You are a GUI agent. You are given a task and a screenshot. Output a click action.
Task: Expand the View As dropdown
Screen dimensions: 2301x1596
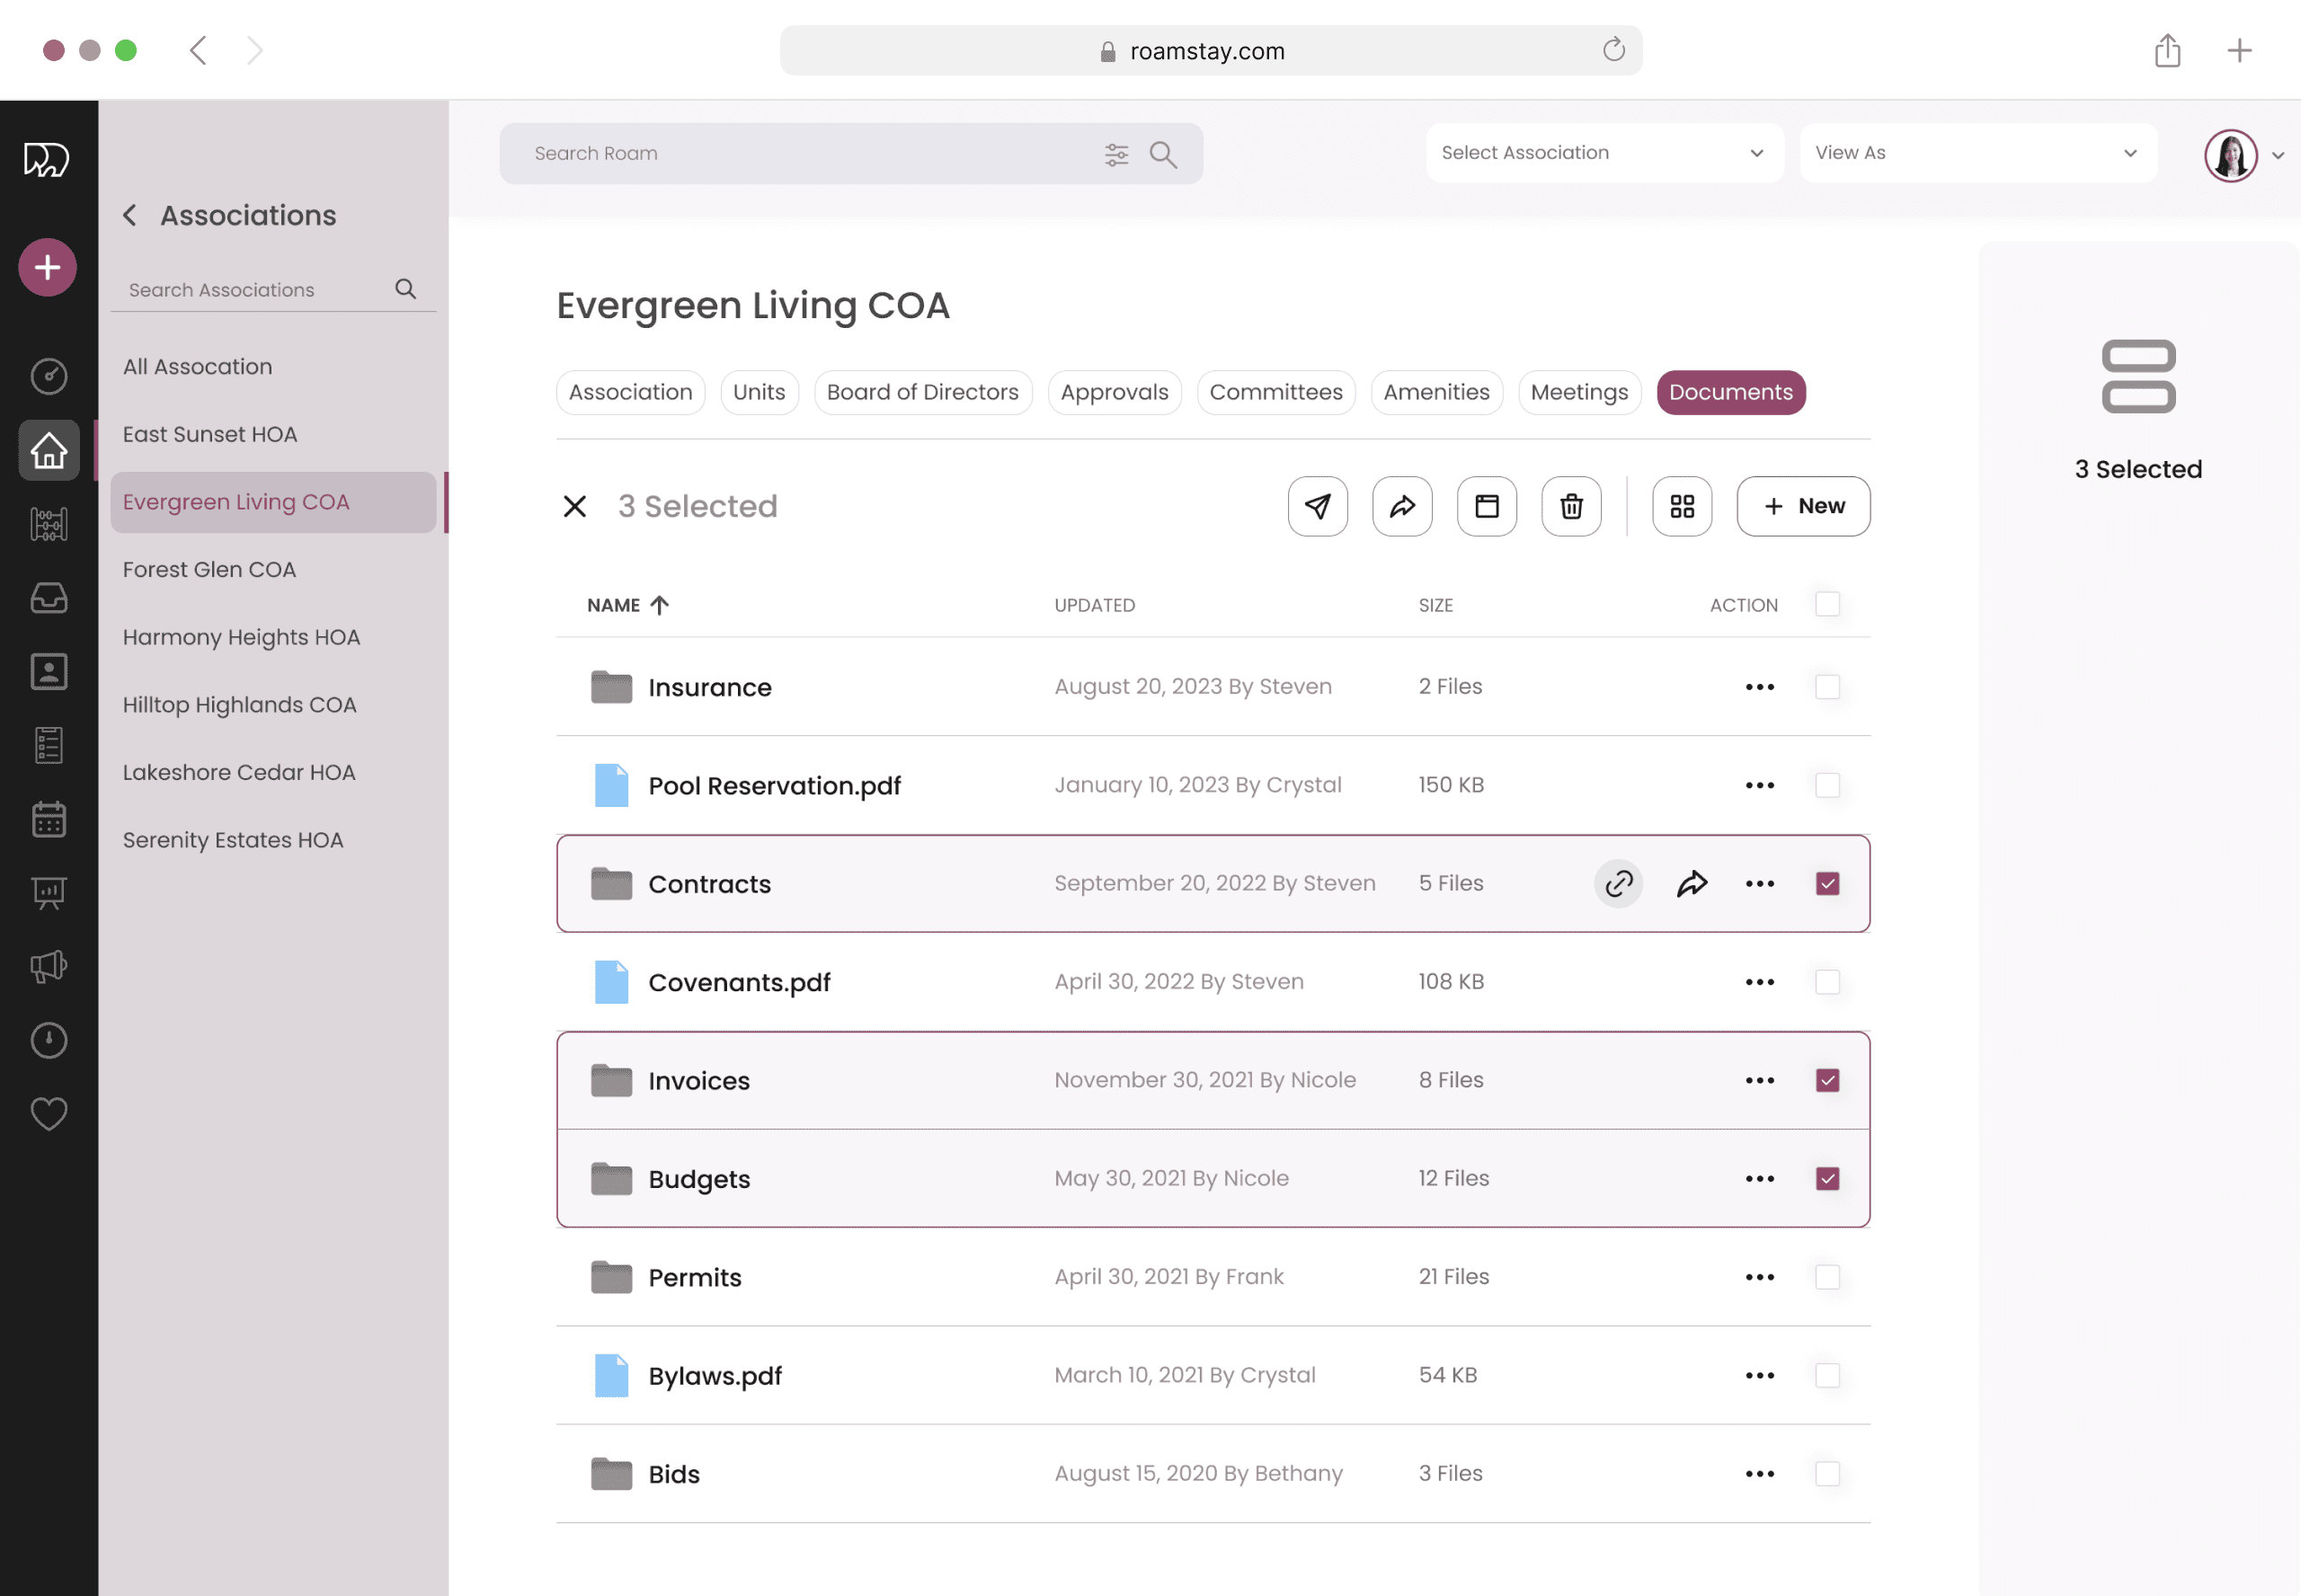1977,153
